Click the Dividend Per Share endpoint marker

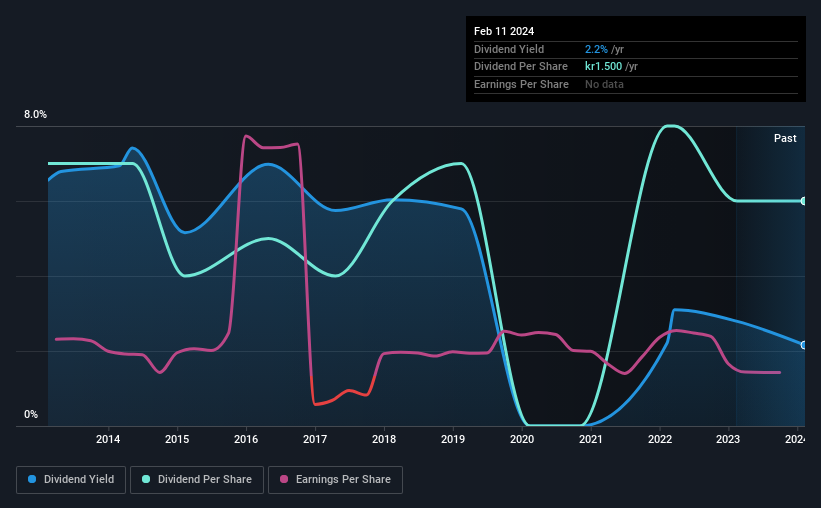[804, 201]
